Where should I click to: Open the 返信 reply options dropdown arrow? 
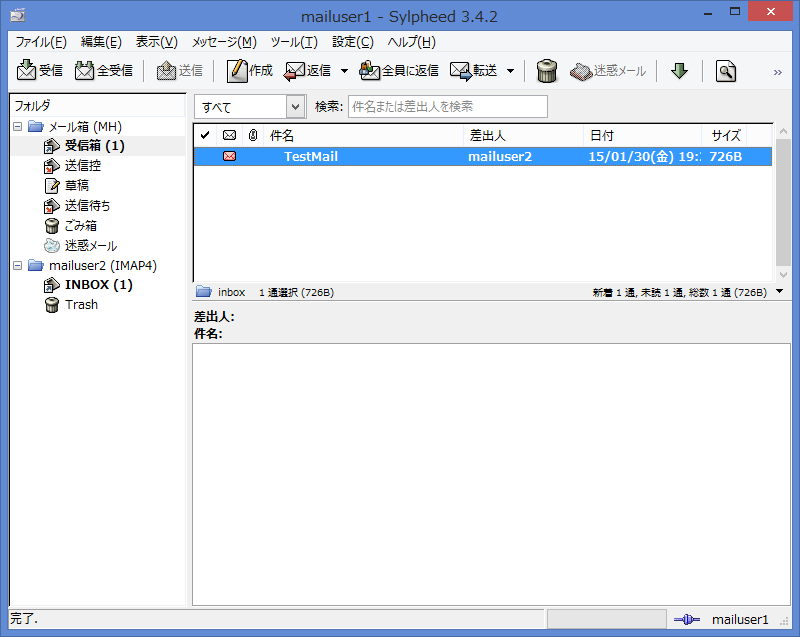(x=344, y=71)
